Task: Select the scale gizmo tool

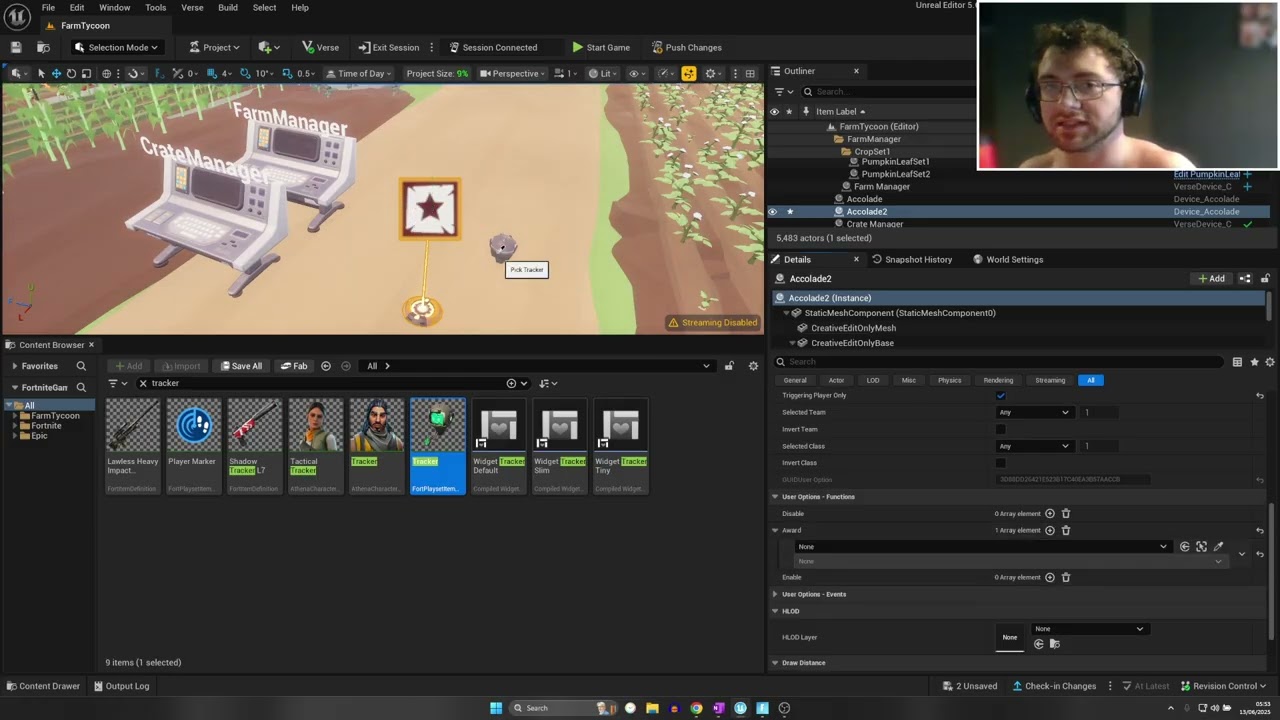Action: [86, 73]
